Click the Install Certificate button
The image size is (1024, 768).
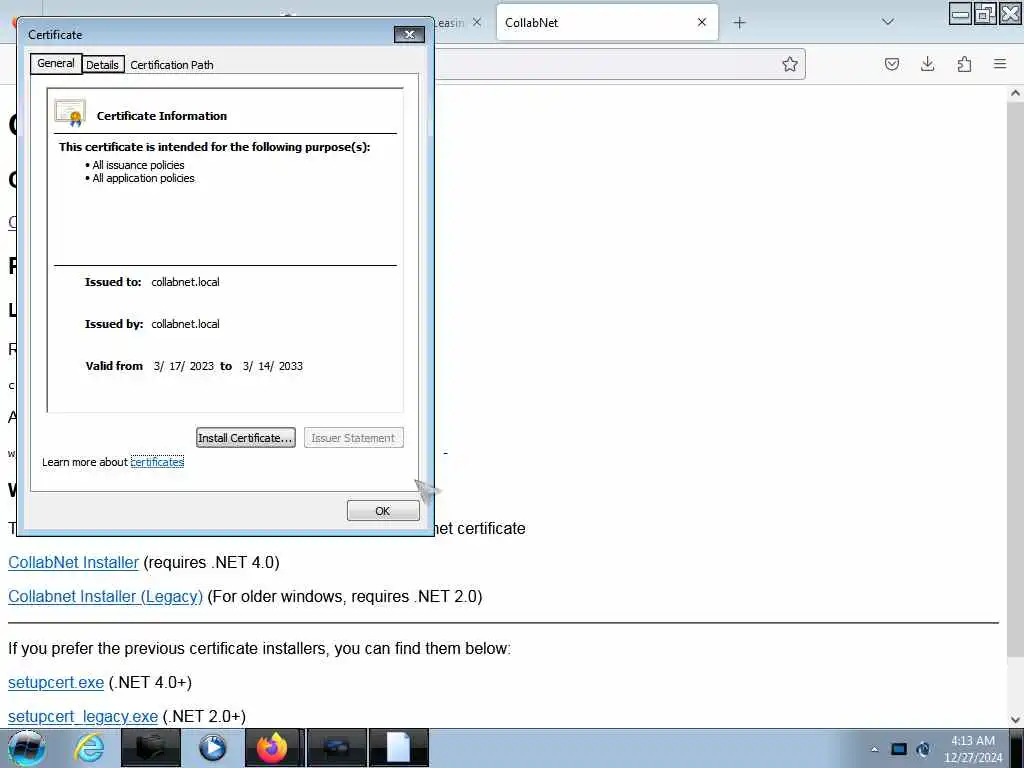point(246,438)
